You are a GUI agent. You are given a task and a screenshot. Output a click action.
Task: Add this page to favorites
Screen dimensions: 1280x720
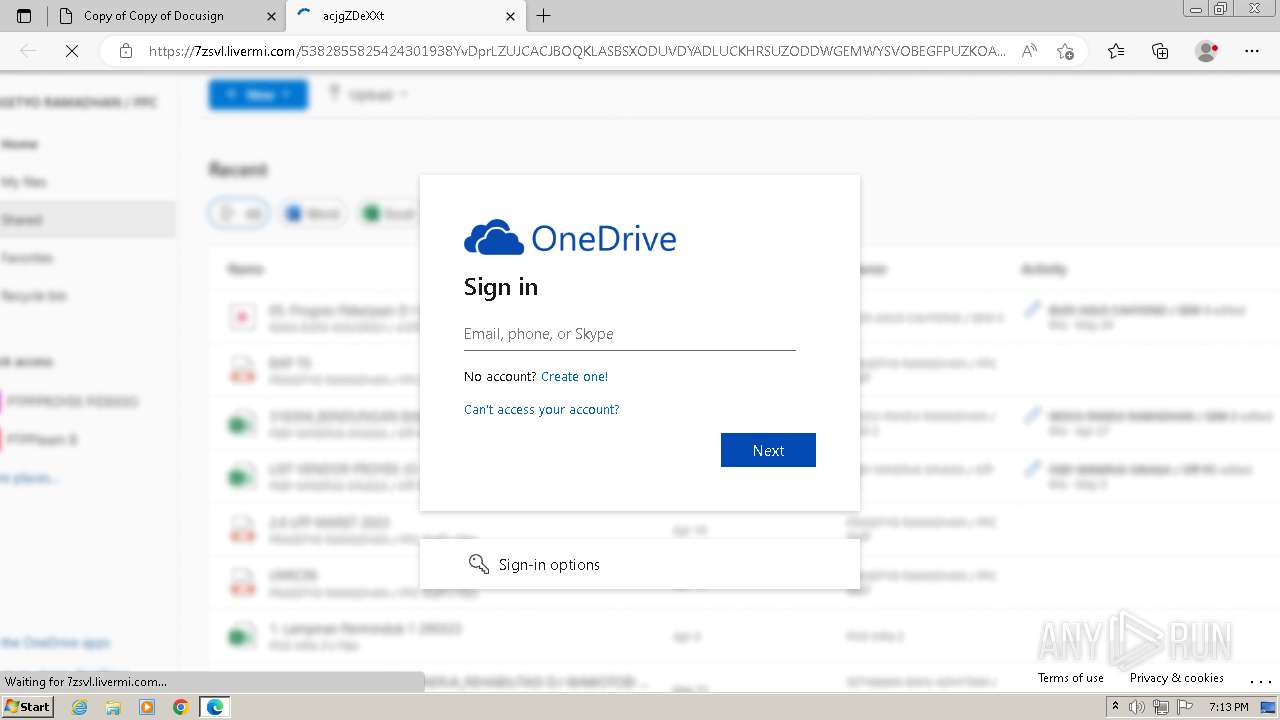click(x=1065, y=51)
